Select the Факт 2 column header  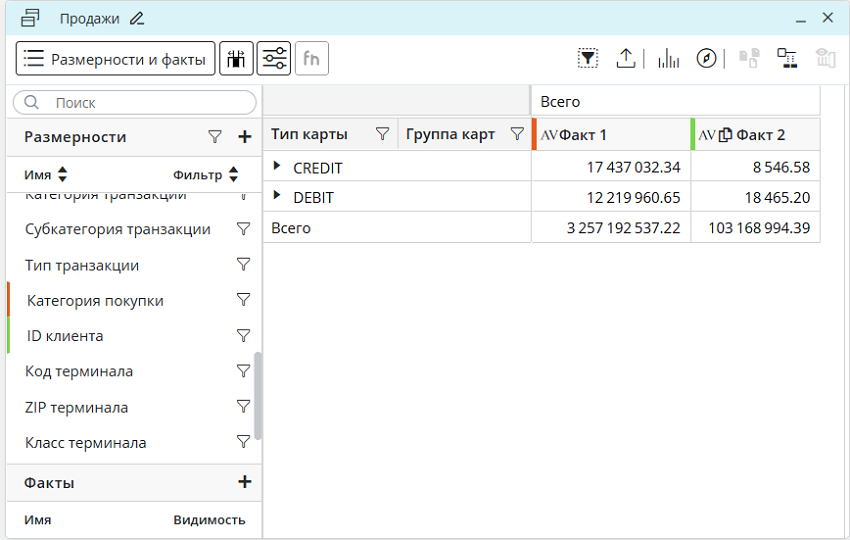[760, 135]
